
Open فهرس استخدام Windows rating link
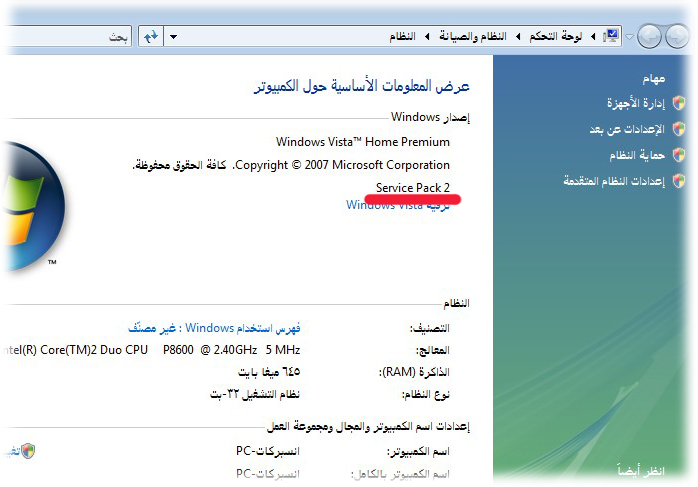point(214,328)
